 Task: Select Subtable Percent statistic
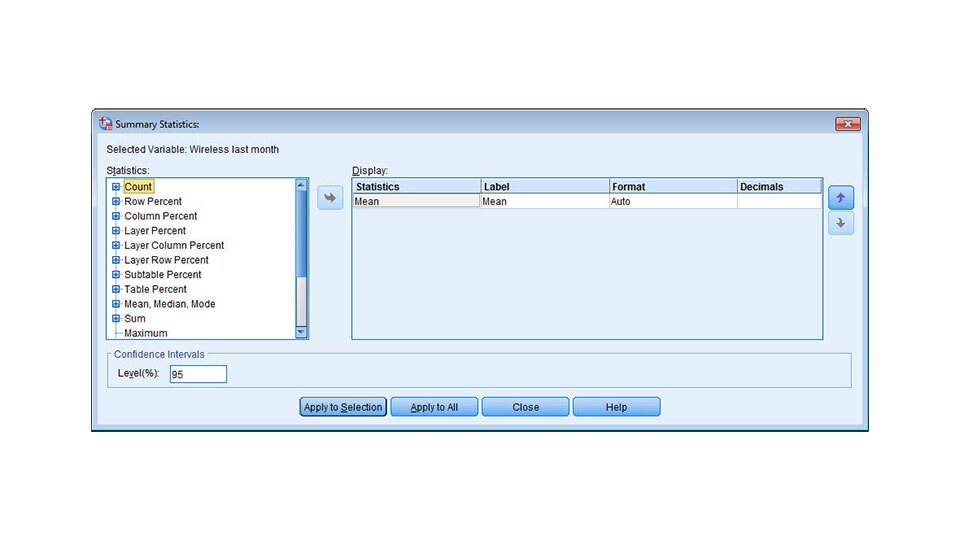(163, 275)
